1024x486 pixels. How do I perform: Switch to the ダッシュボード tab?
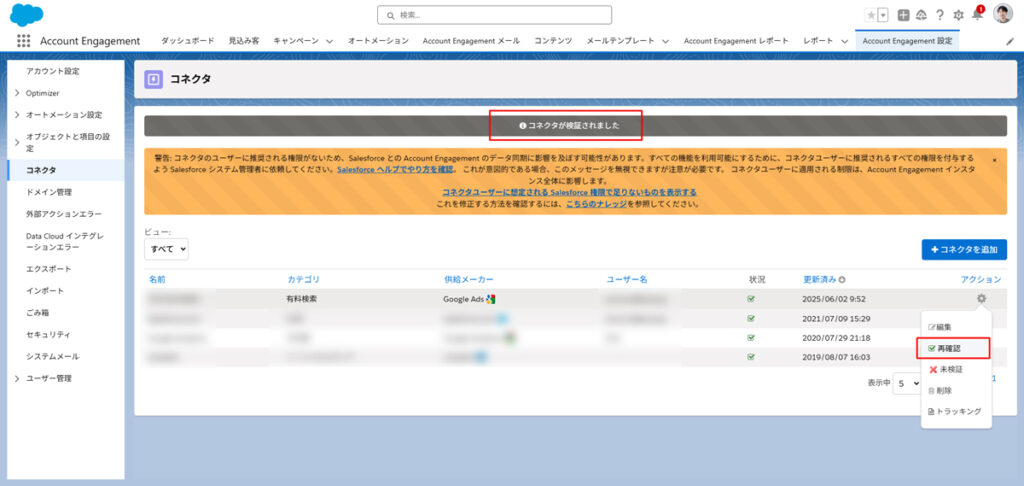point(188,41)
